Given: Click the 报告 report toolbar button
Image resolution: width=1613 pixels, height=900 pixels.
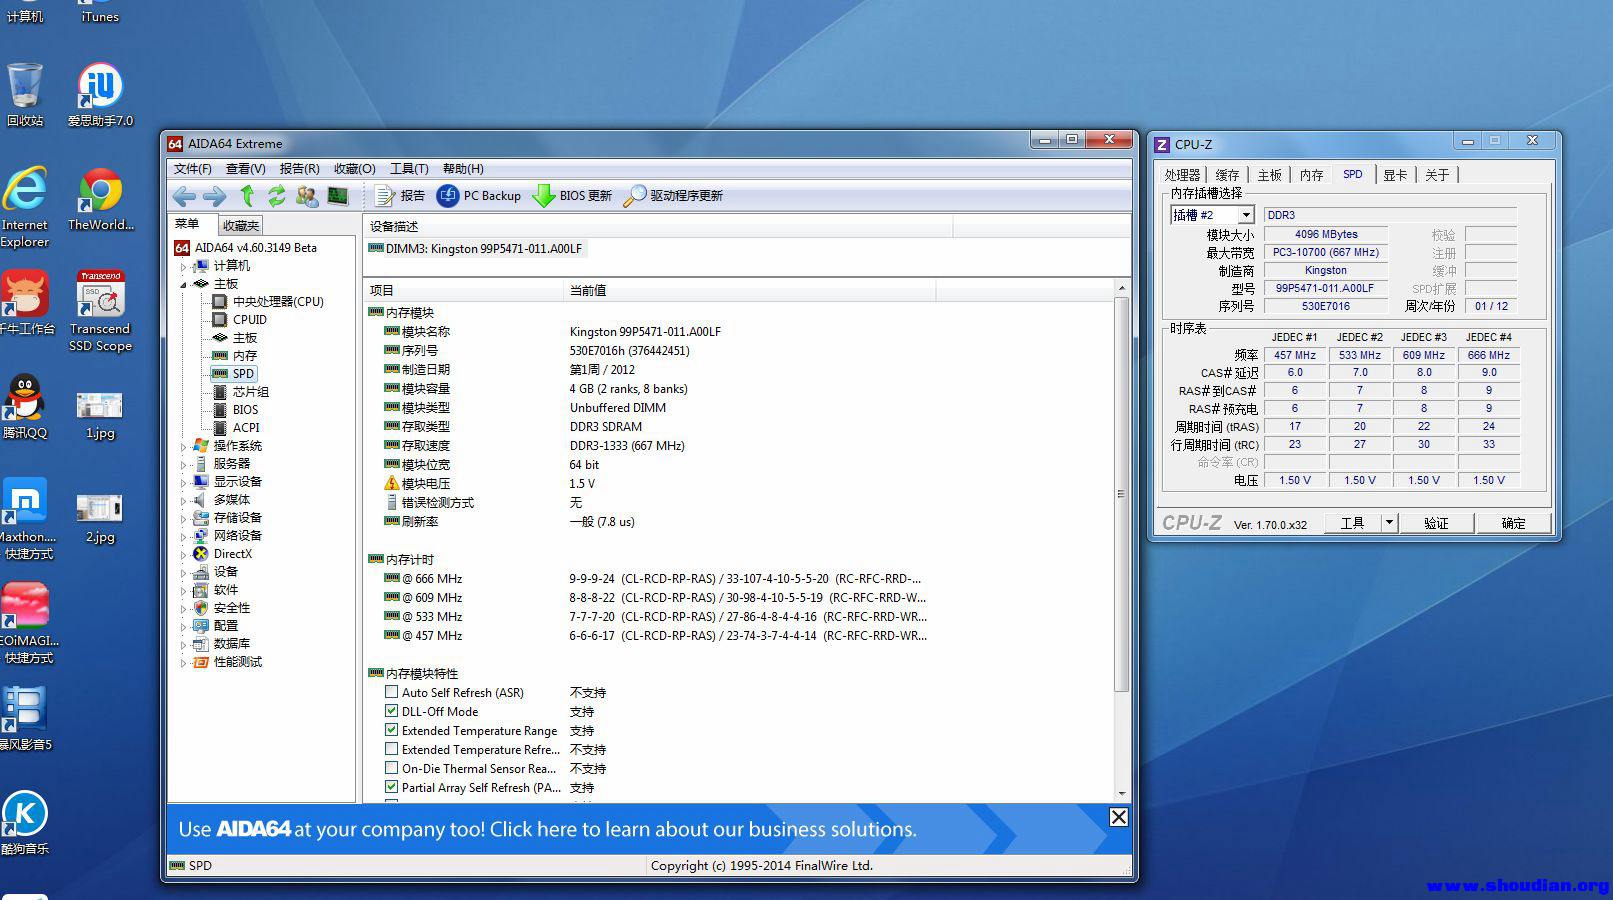Looking at the screenshot, I should pos(399,196).
